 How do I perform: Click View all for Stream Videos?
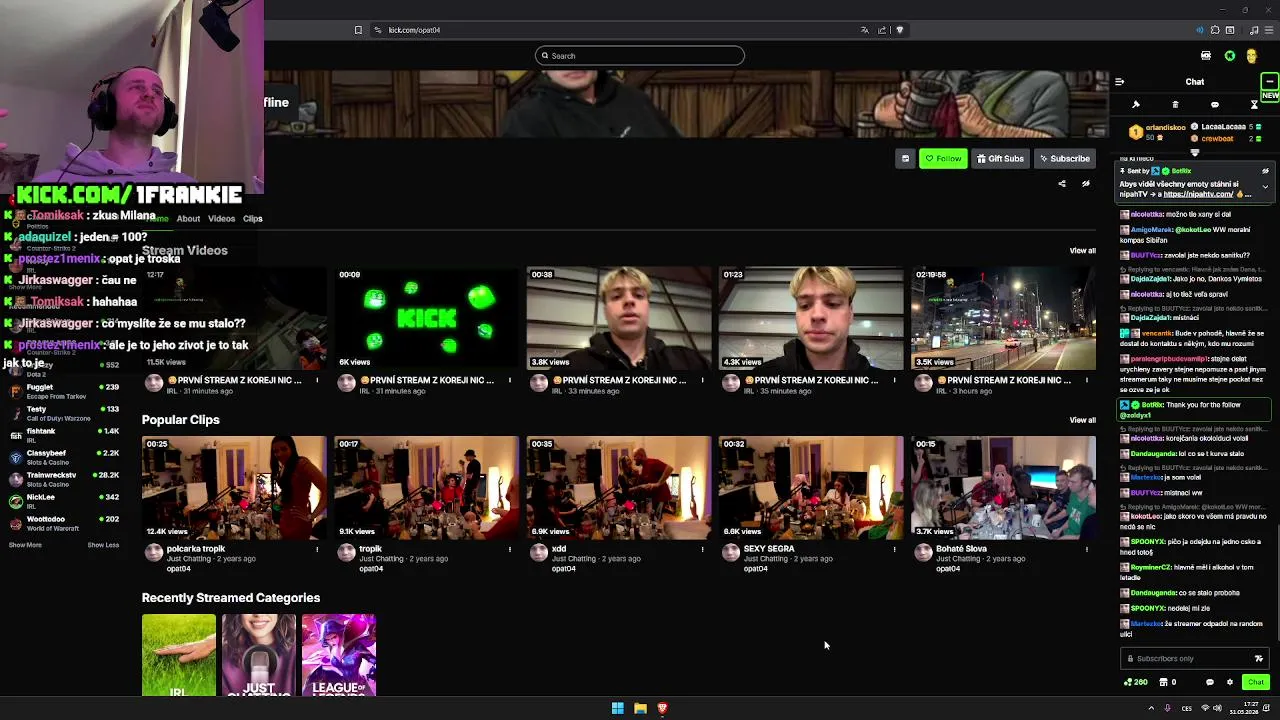pyautogui.click(x=1082, y=251)
